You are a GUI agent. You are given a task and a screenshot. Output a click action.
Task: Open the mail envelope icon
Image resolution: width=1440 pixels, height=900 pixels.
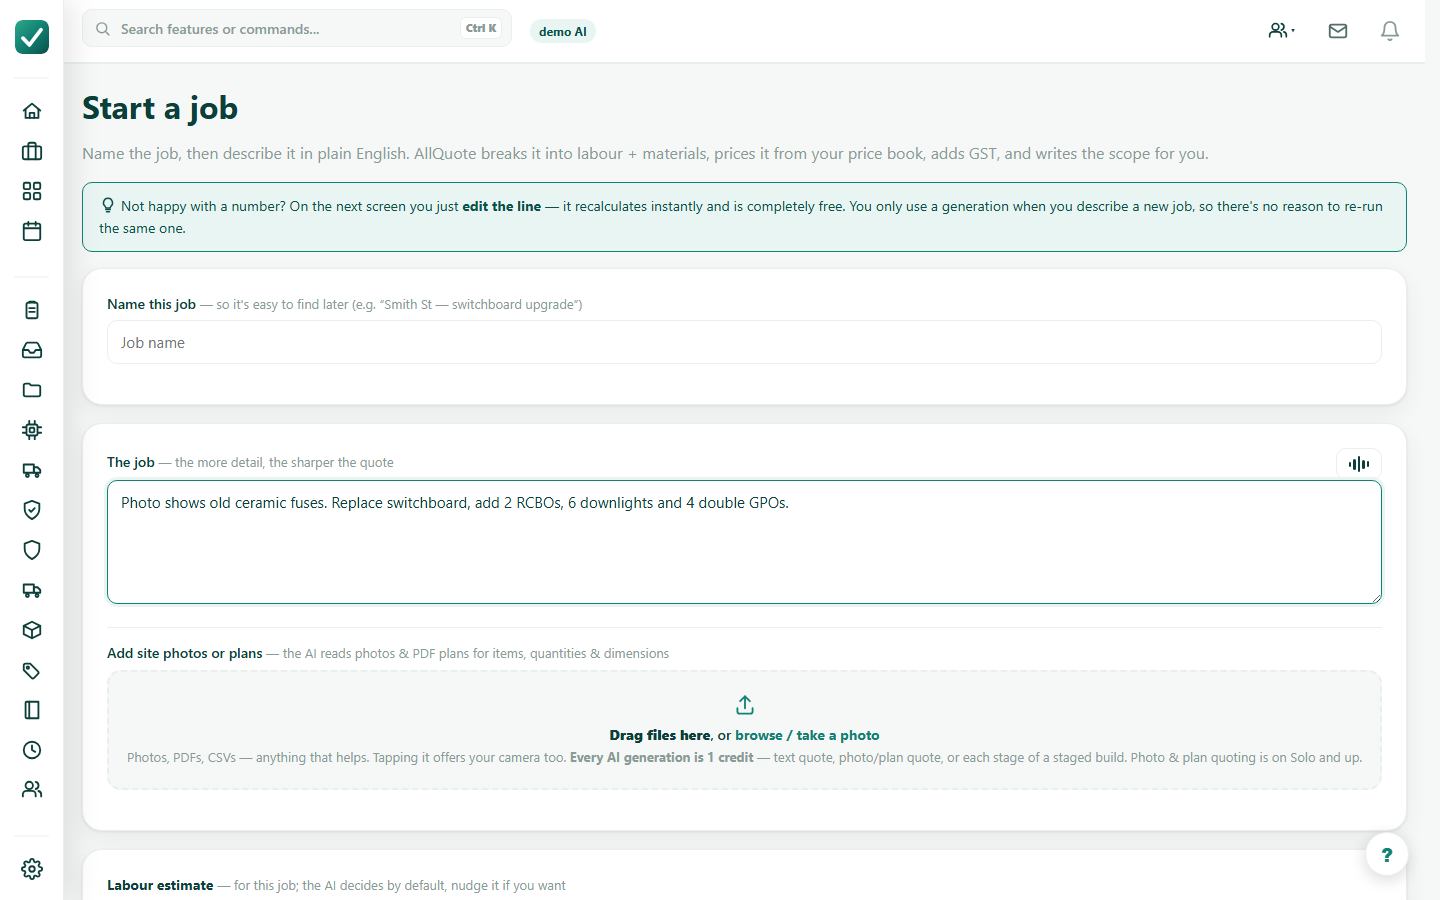pos(1338,31)
